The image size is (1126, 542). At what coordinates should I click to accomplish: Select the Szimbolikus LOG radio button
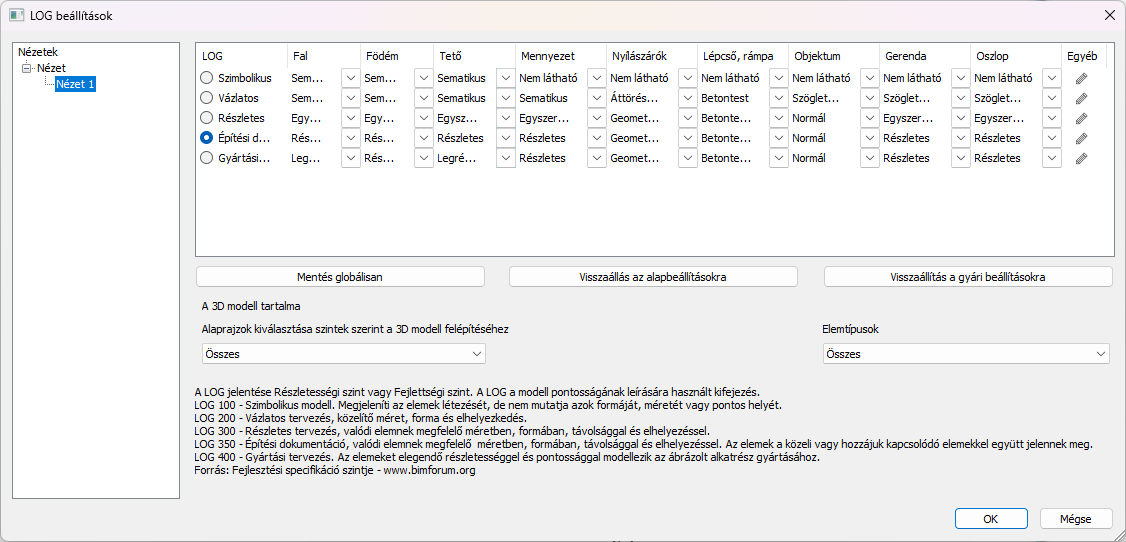coord(207,78)
